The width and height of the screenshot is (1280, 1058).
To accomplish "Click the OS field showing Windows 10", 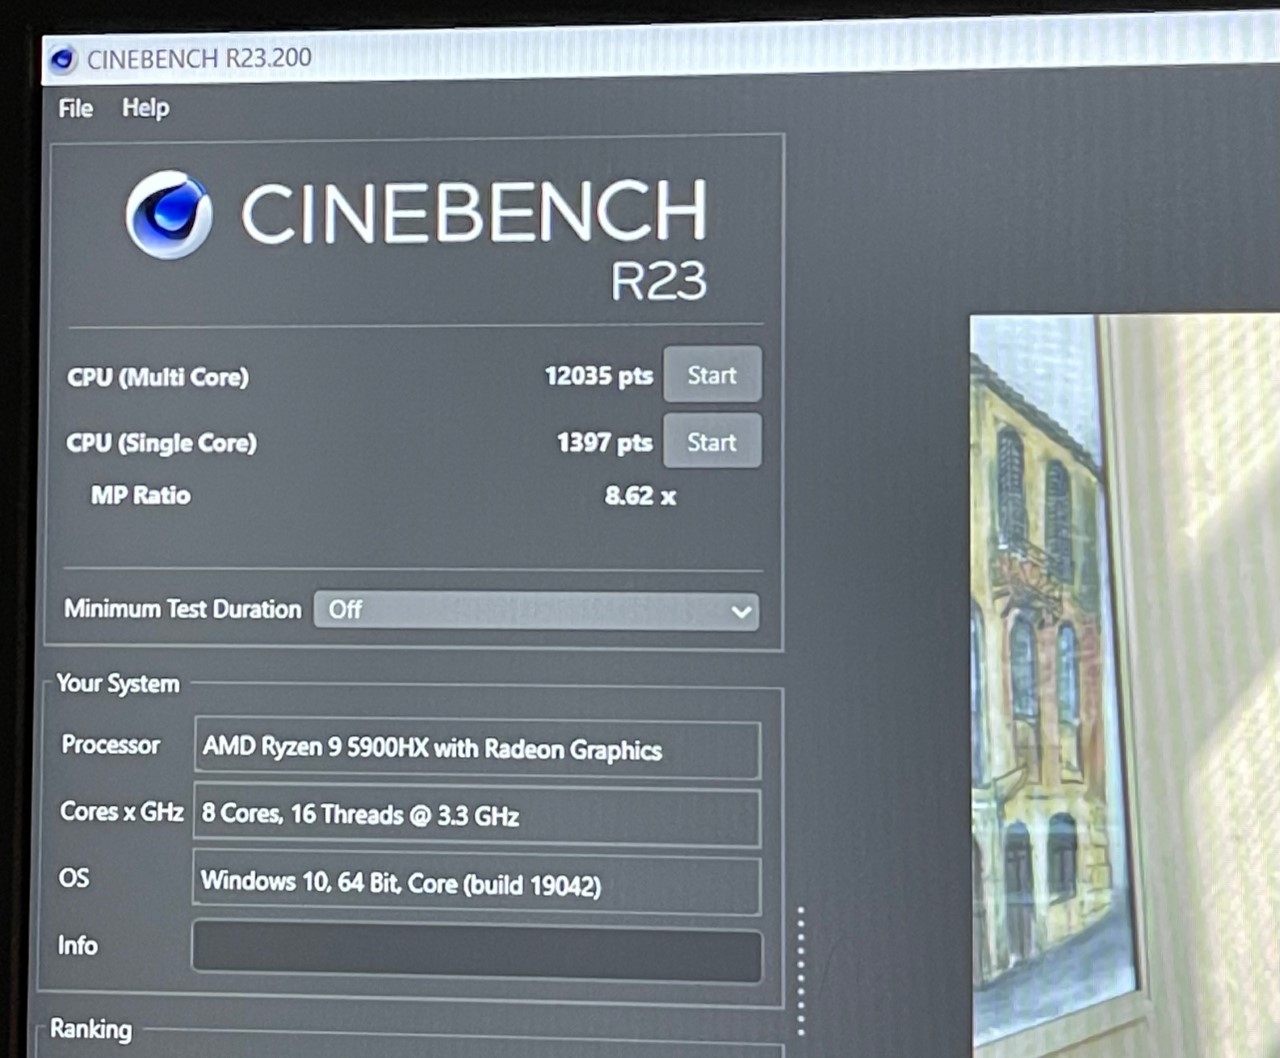I will pos(476,884).
